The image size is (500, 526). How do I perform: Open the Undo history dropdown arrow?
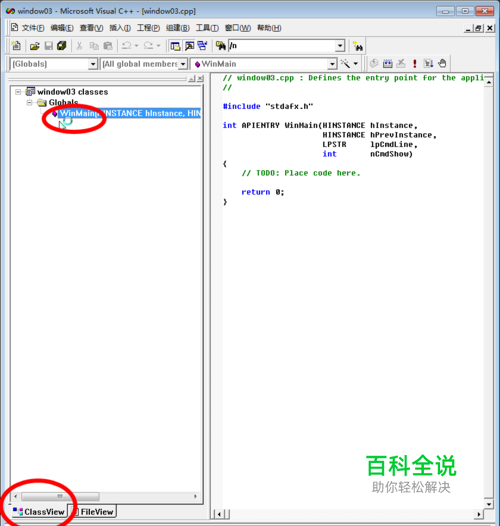pyautogui.click(x=137, y=46)
